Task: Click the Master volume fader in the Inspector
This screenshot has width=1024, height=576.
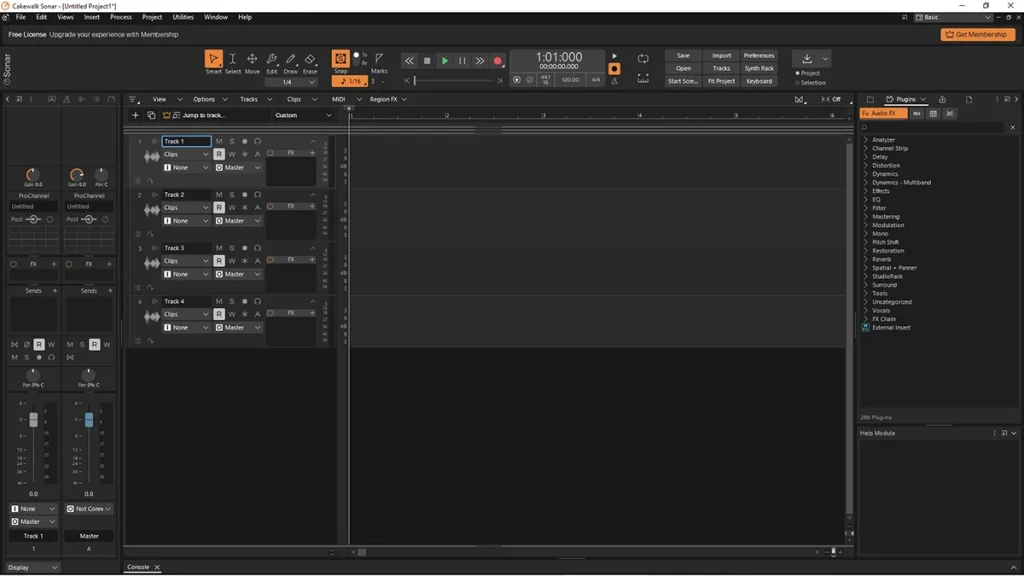Action: pyautogui.click(x=89, y=420)
